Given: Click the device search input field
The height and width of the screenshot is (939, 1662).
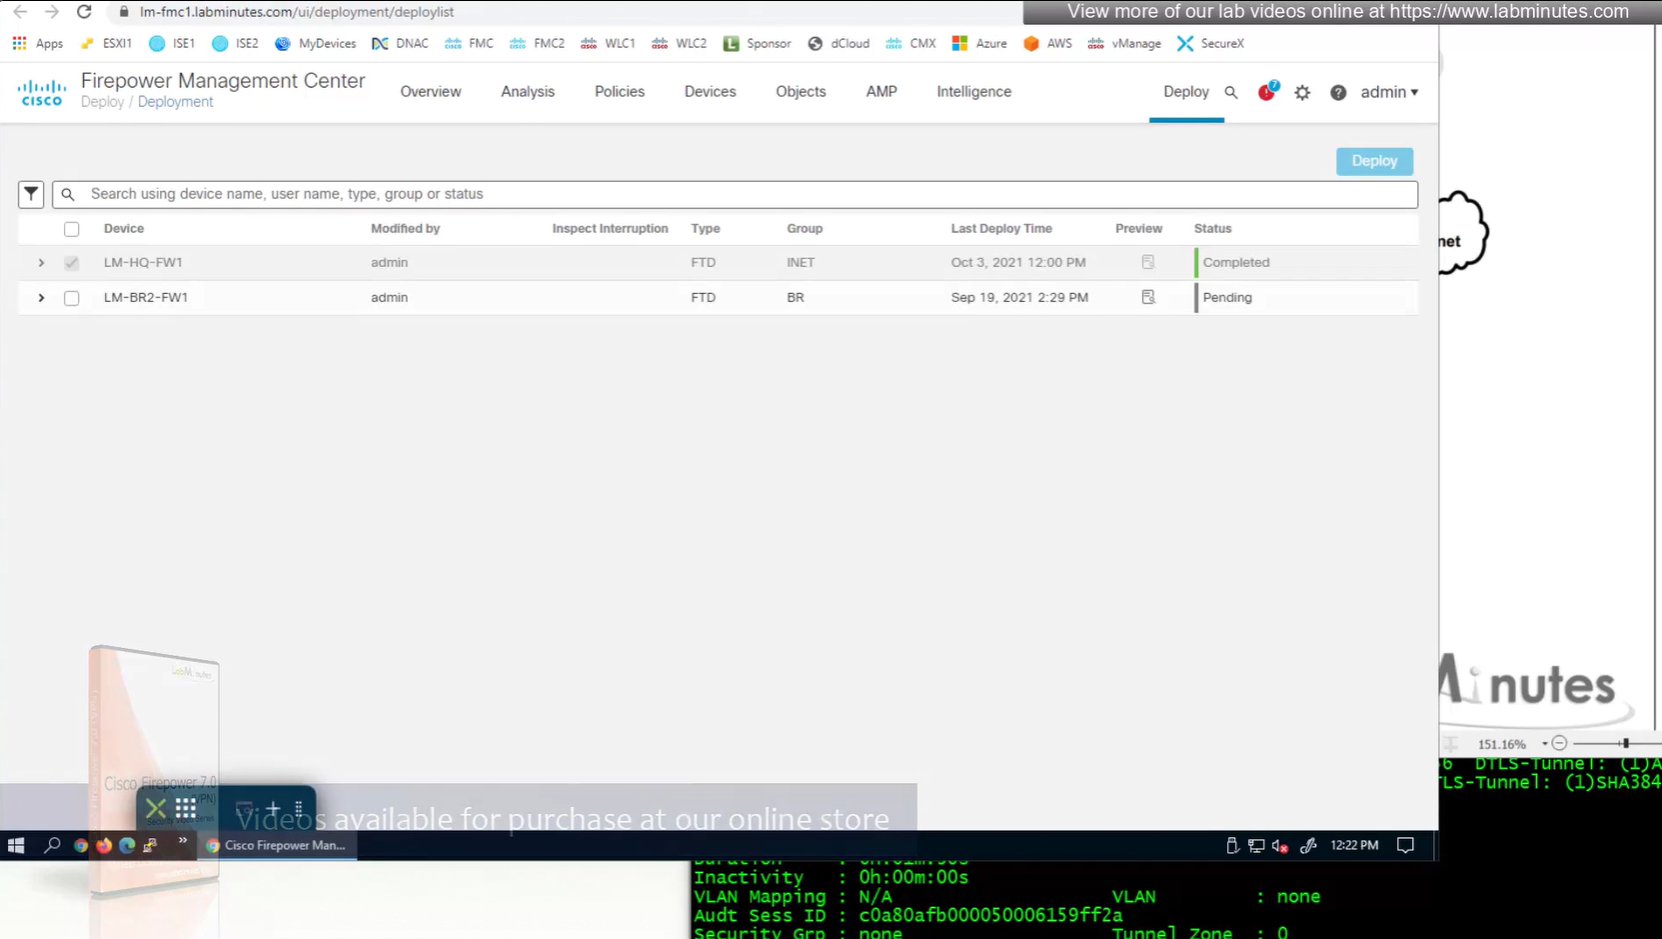Looking at the screenshot, I should [740, 194].
